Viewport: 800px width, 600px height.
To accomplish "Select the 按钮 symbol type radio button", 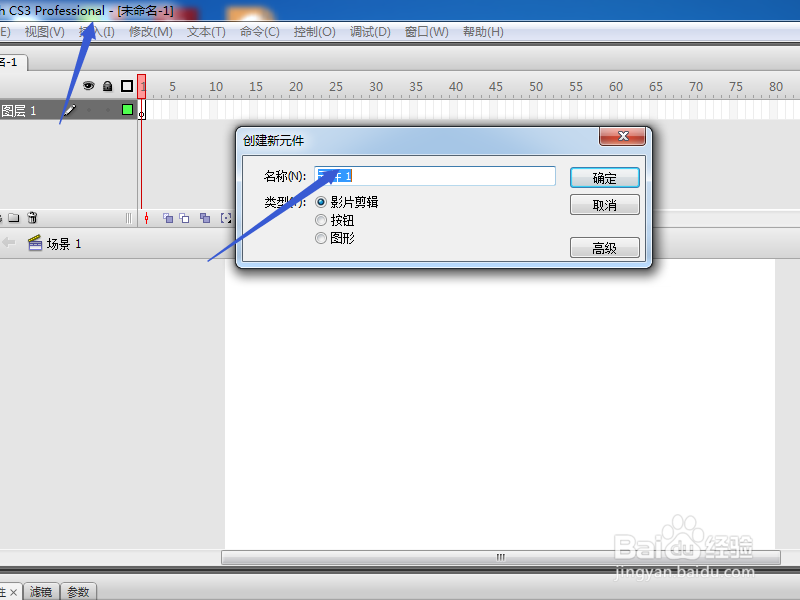I will pos(321,220).
